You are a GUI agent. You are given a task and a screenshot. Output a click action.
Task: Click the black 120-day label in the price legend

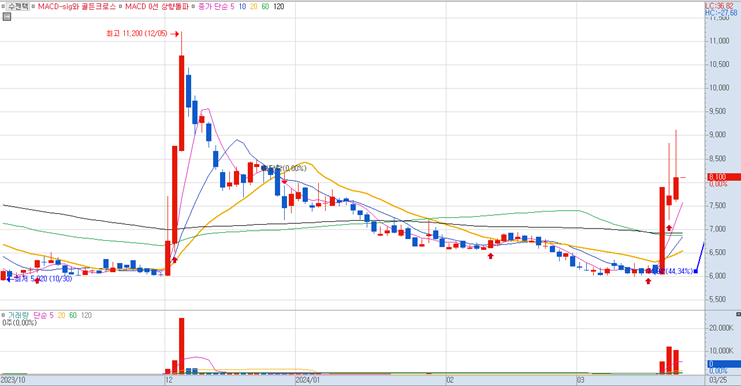(279, 7)
